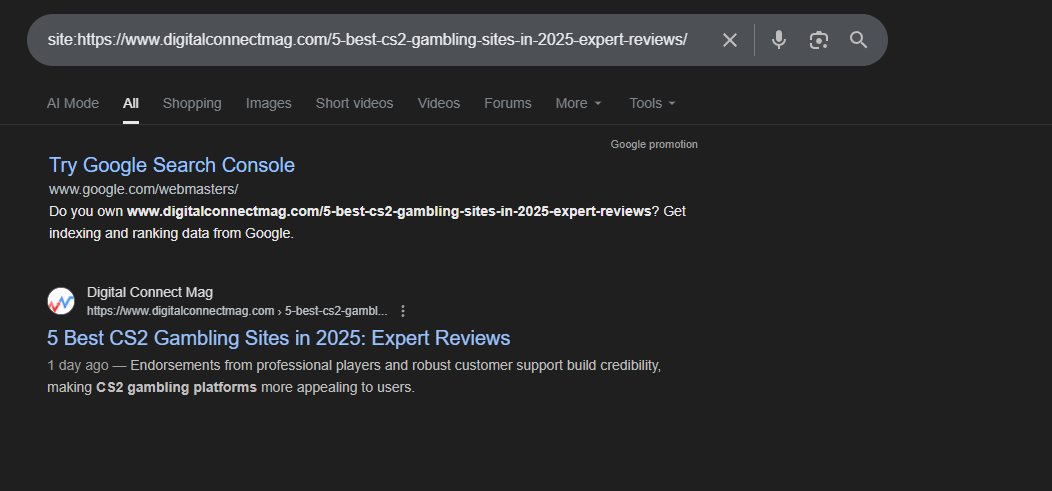Switch to the Images tab
1052x491 pixels.
(268, 103)
